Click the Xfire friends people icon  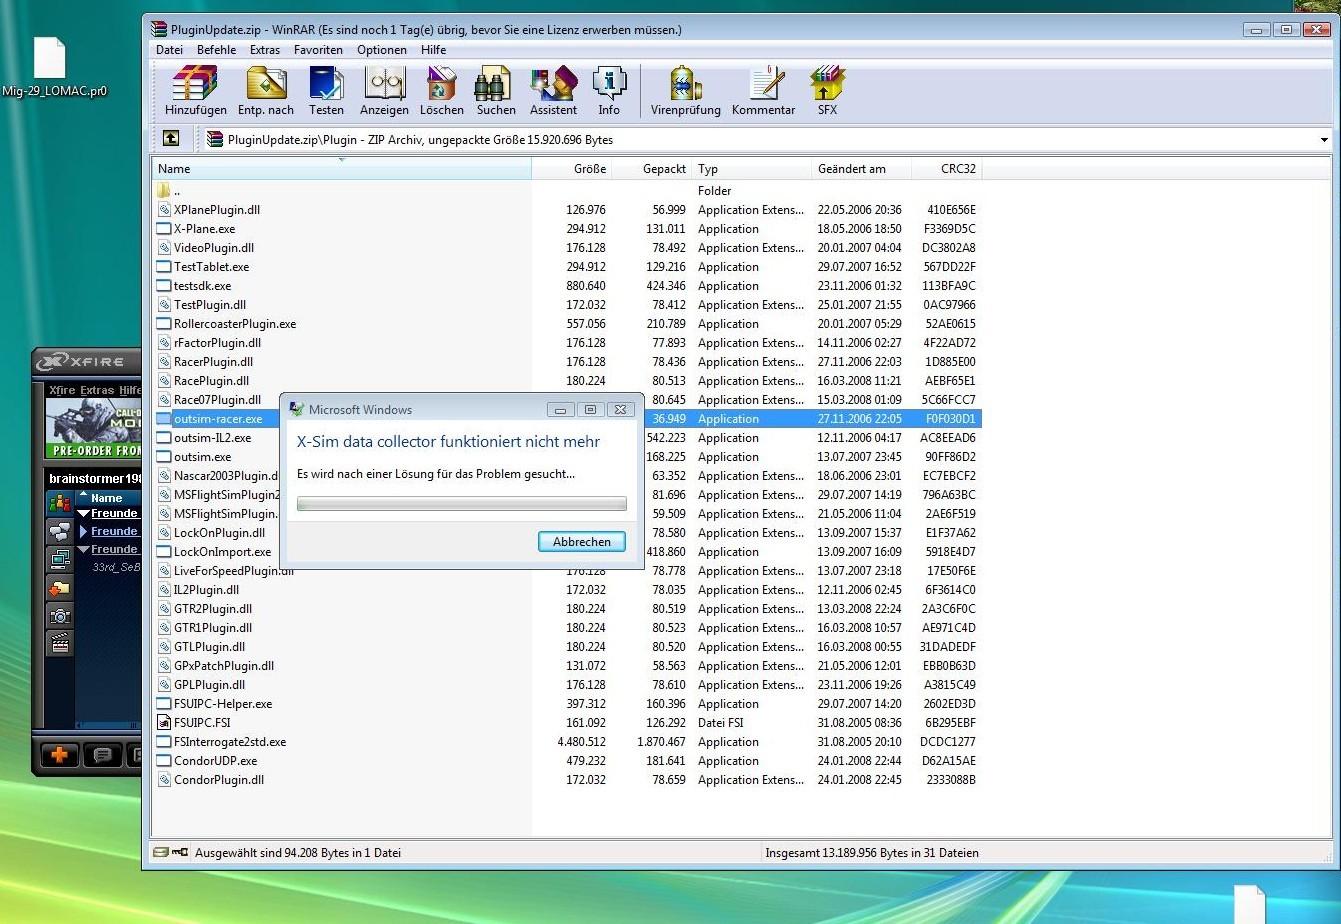(x=60, y=502)
